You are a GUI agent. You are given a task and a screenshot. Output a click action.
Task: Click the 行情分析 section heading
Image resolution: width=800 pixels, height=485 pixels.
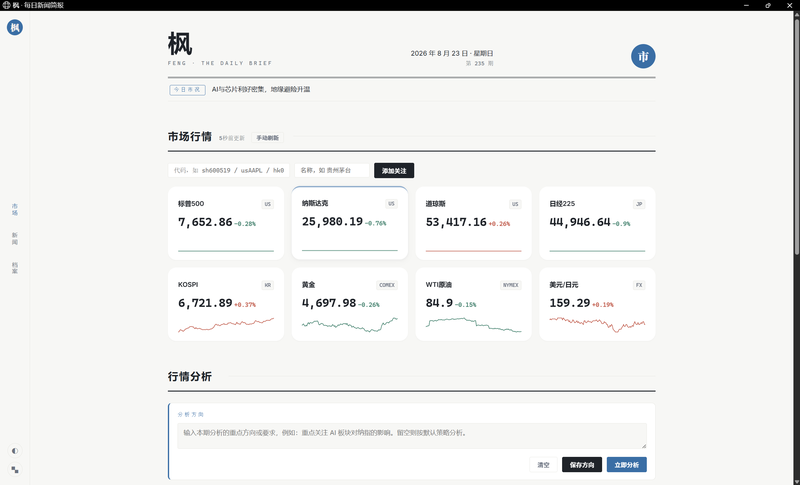pos(190,376)
